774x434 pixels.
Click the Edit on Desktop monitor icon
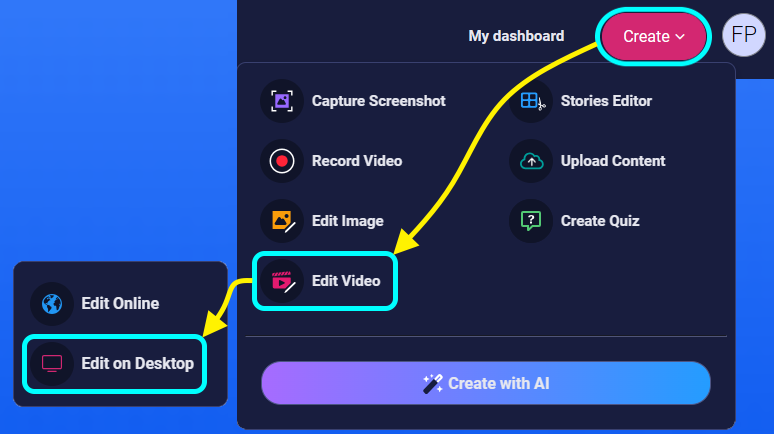click(52, 364)
